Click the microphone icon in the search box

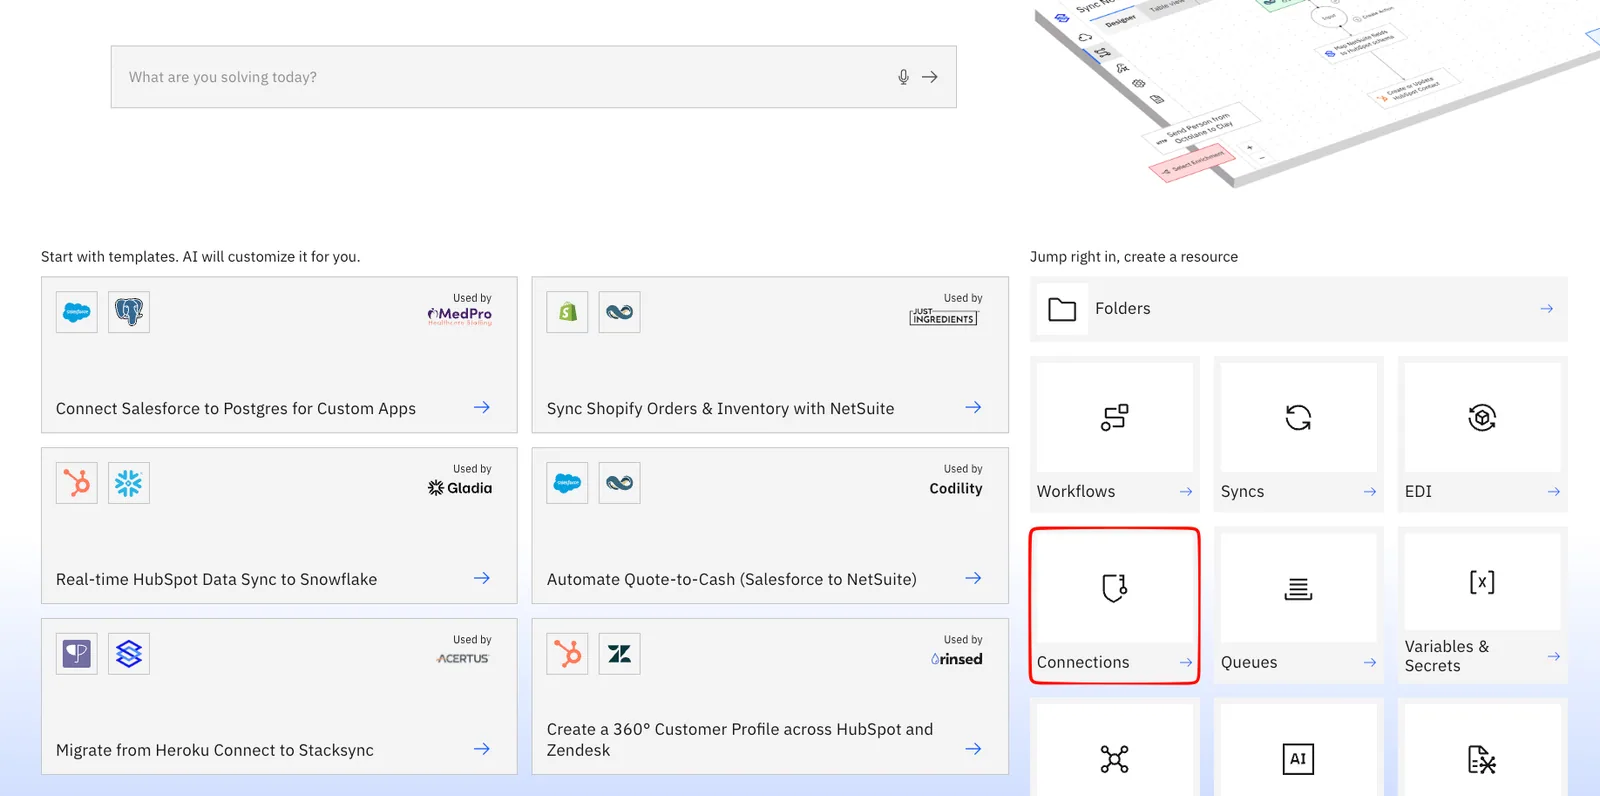(x=903, y=77)
